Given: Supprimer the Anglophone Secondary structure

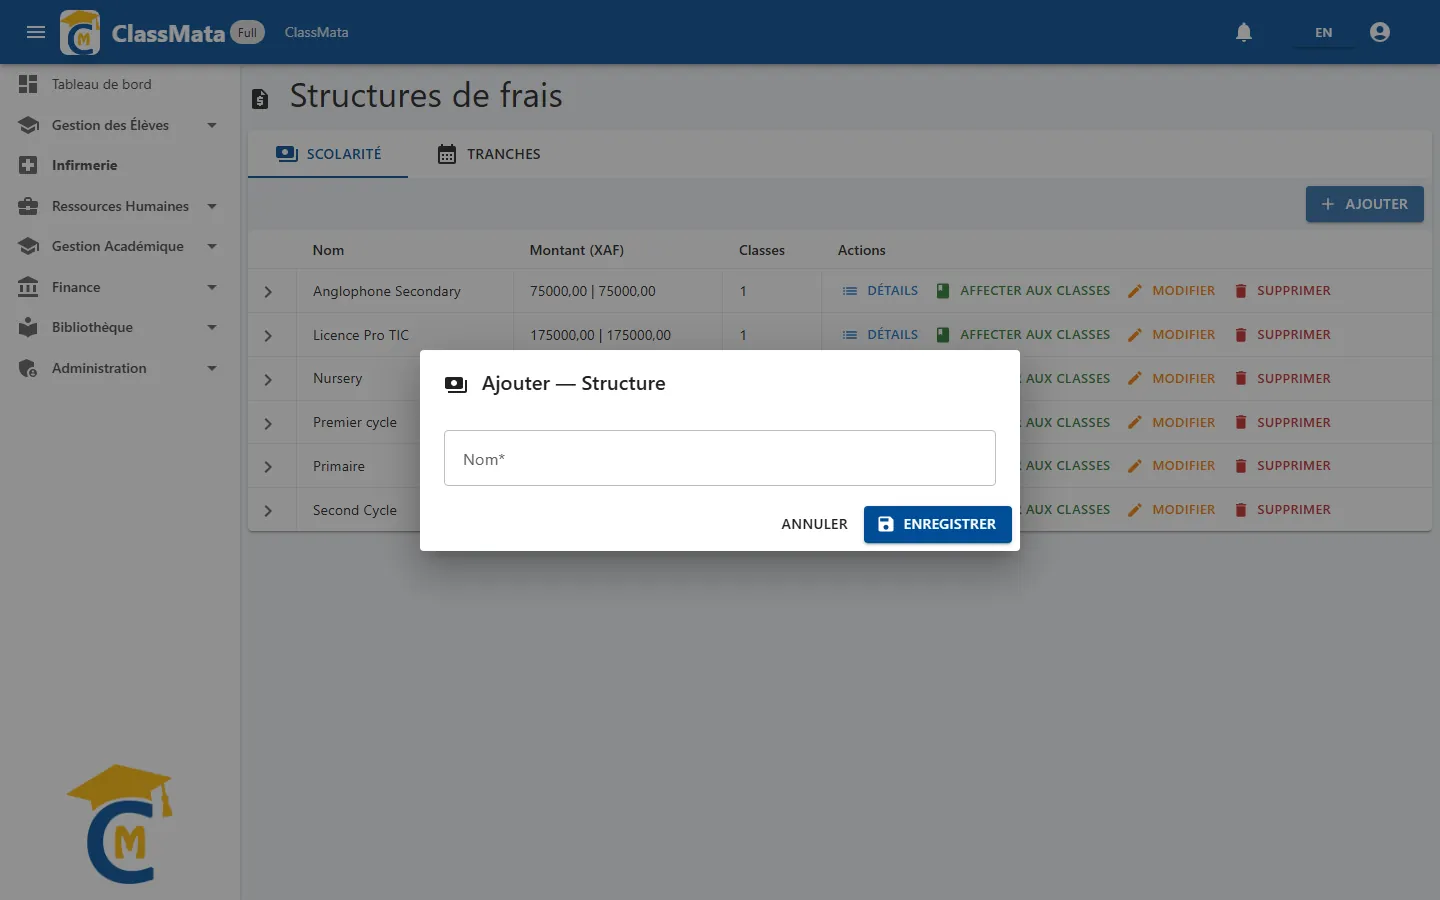Looking at the screenshot, I should [x=1282, y=291].
